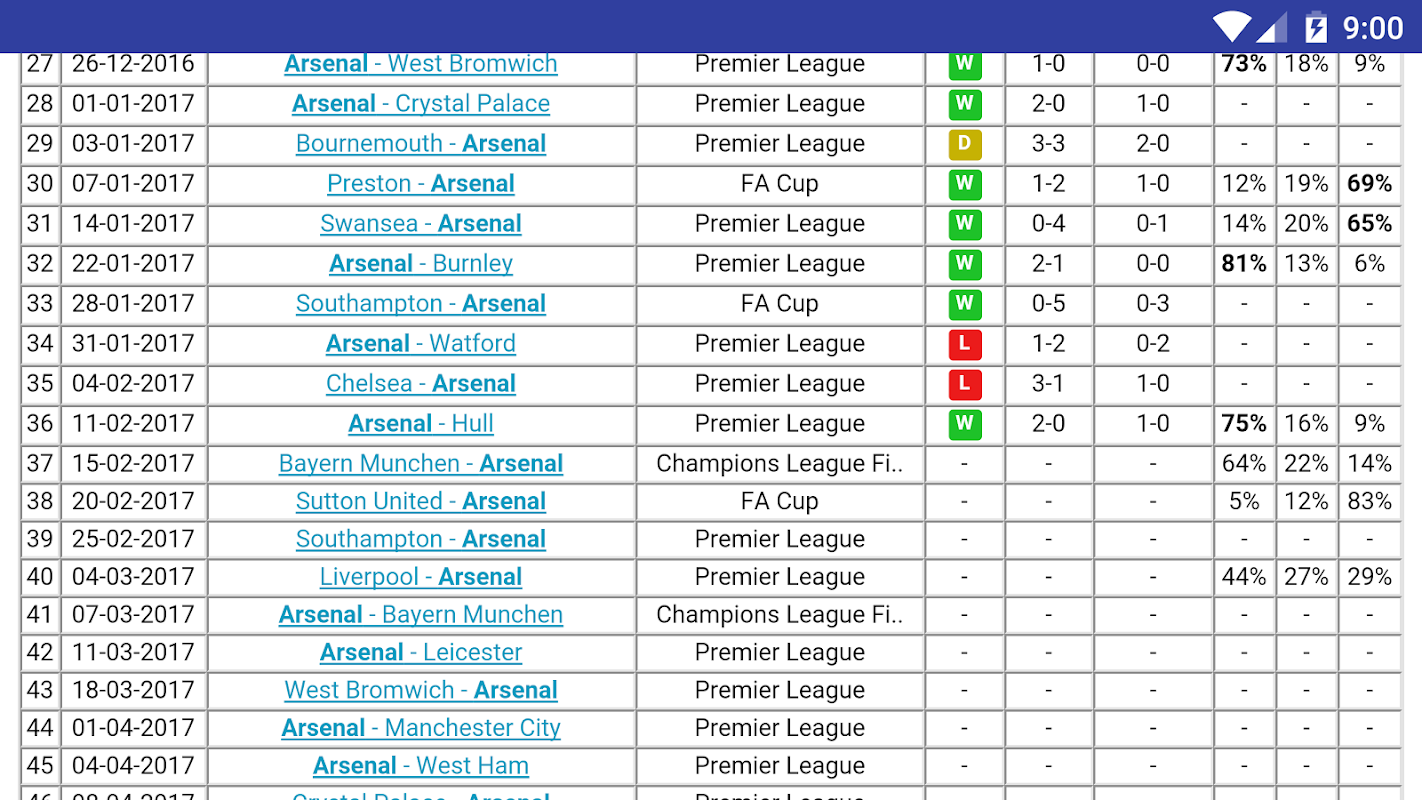Click the yellow D badge for Bournemouth - Arsenal

coord(964,144)
